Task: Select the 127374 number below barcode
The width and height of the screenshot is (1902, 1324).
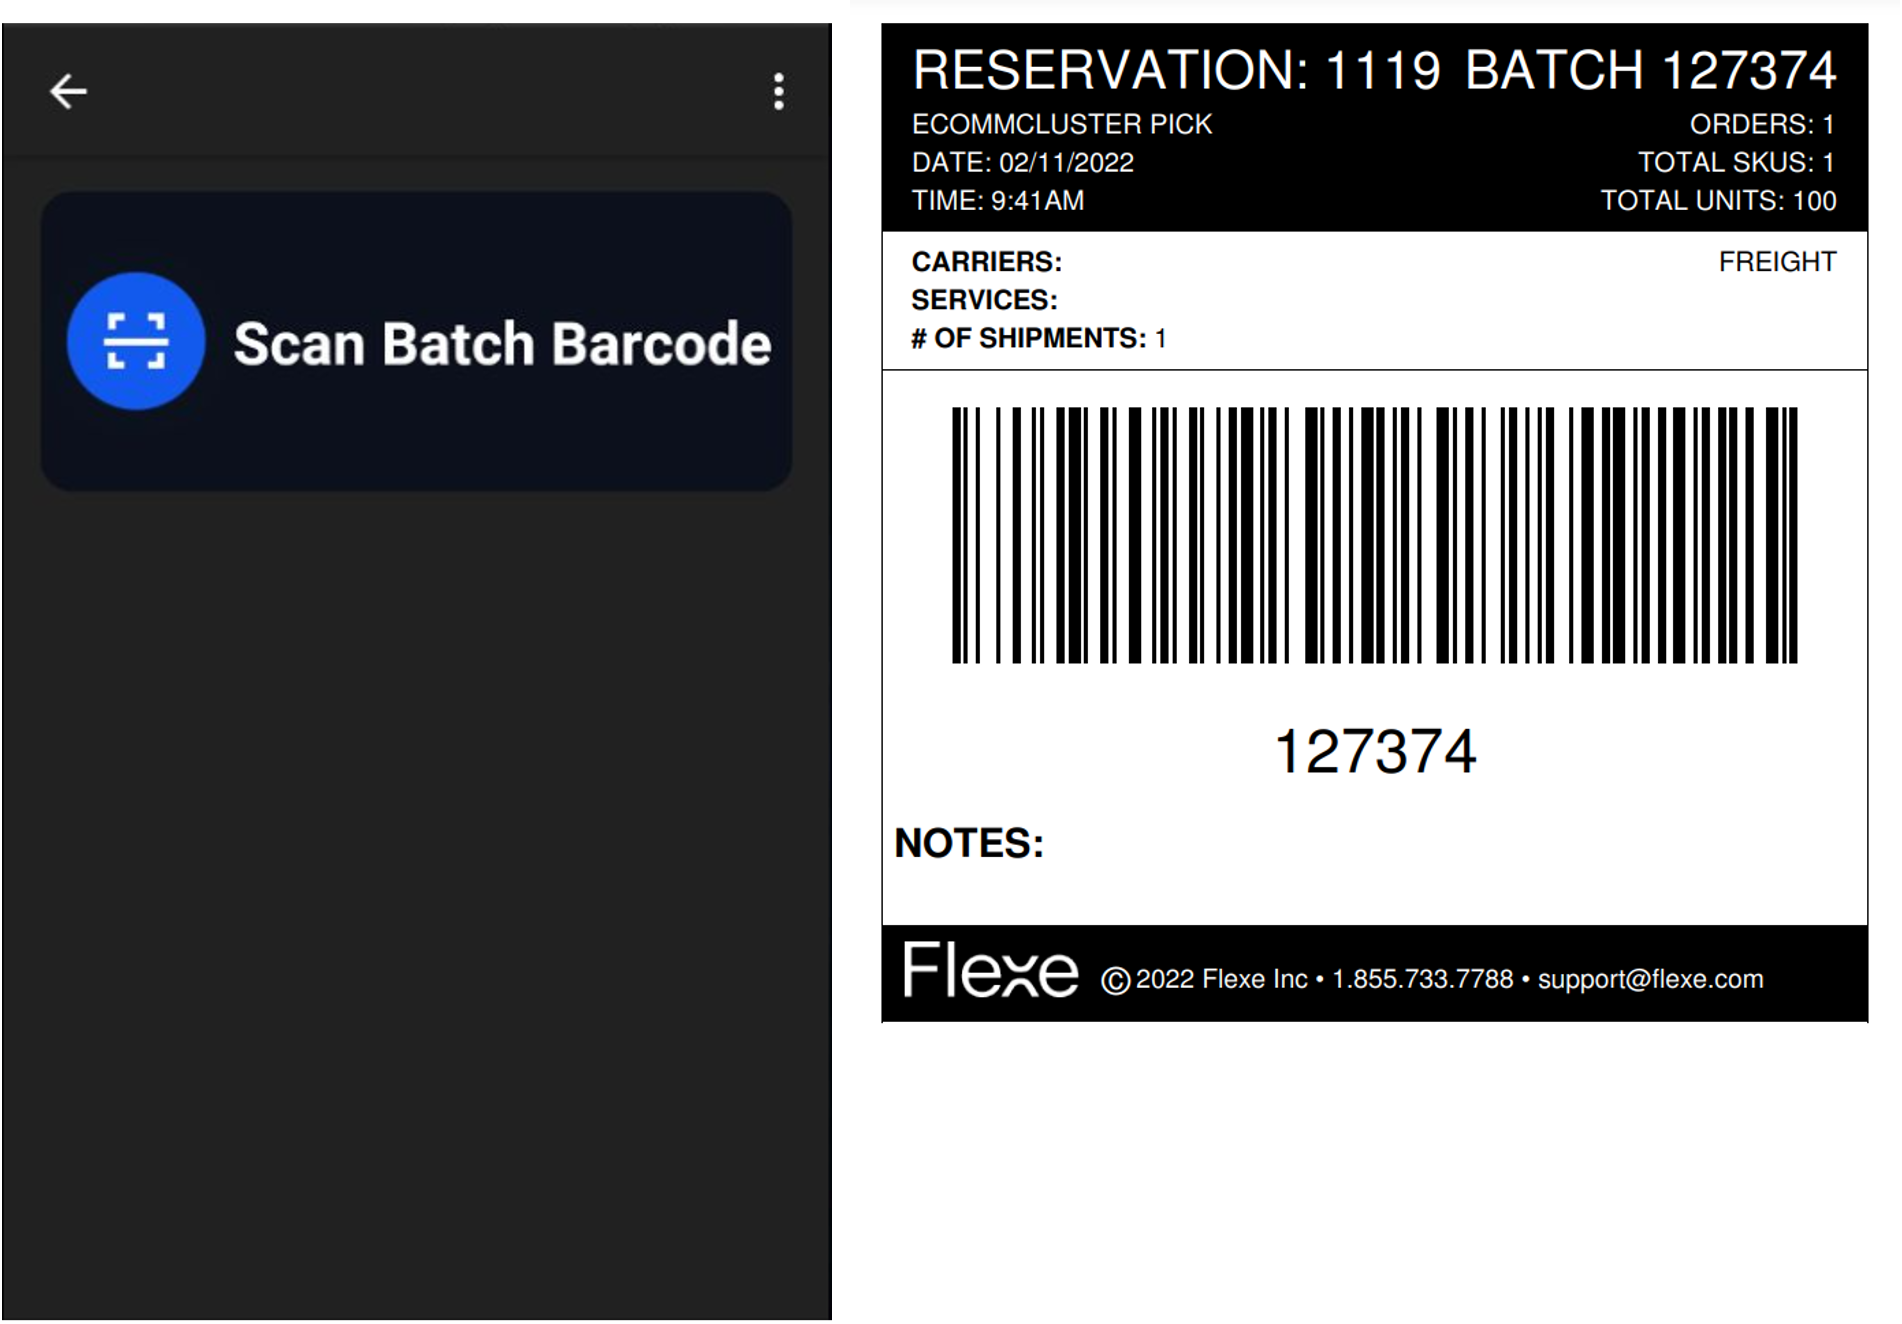Action: click(1375, 751)
